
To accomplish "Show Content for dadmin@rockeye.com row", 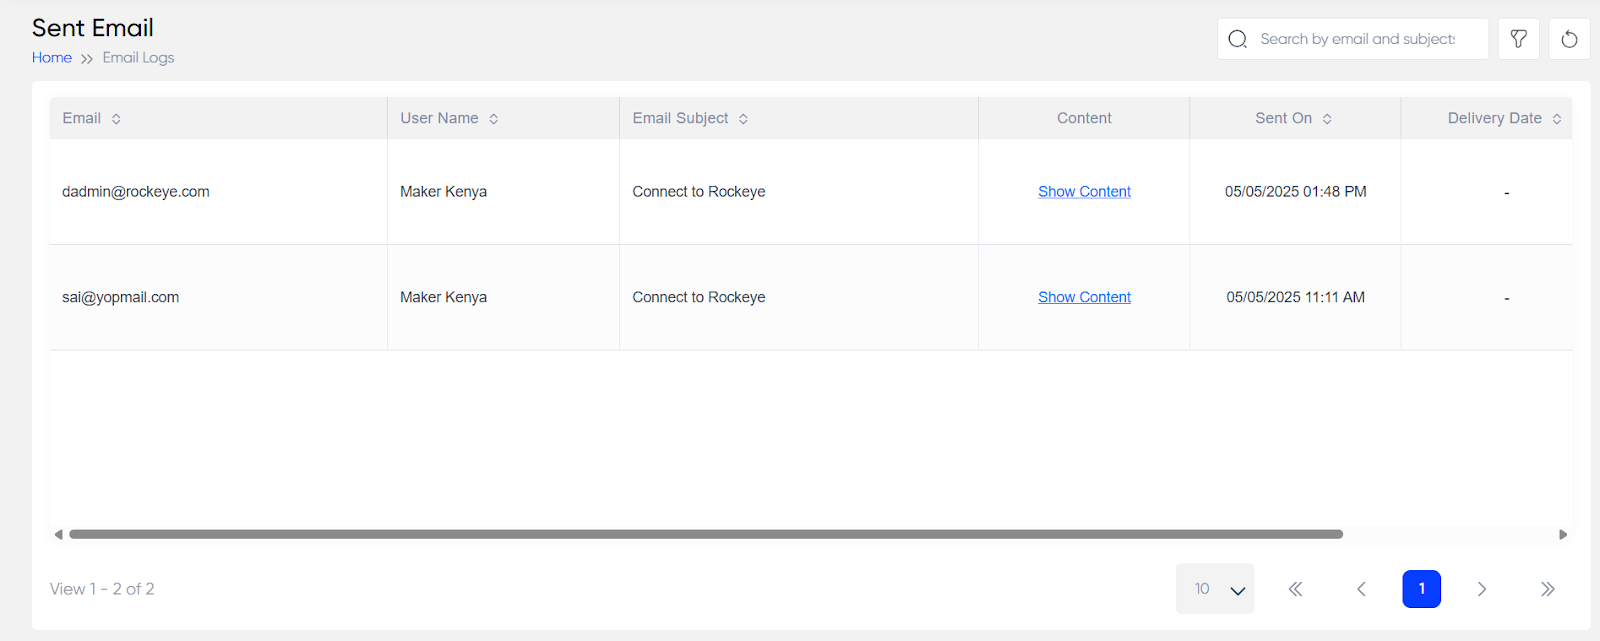I will (1084, 192).
